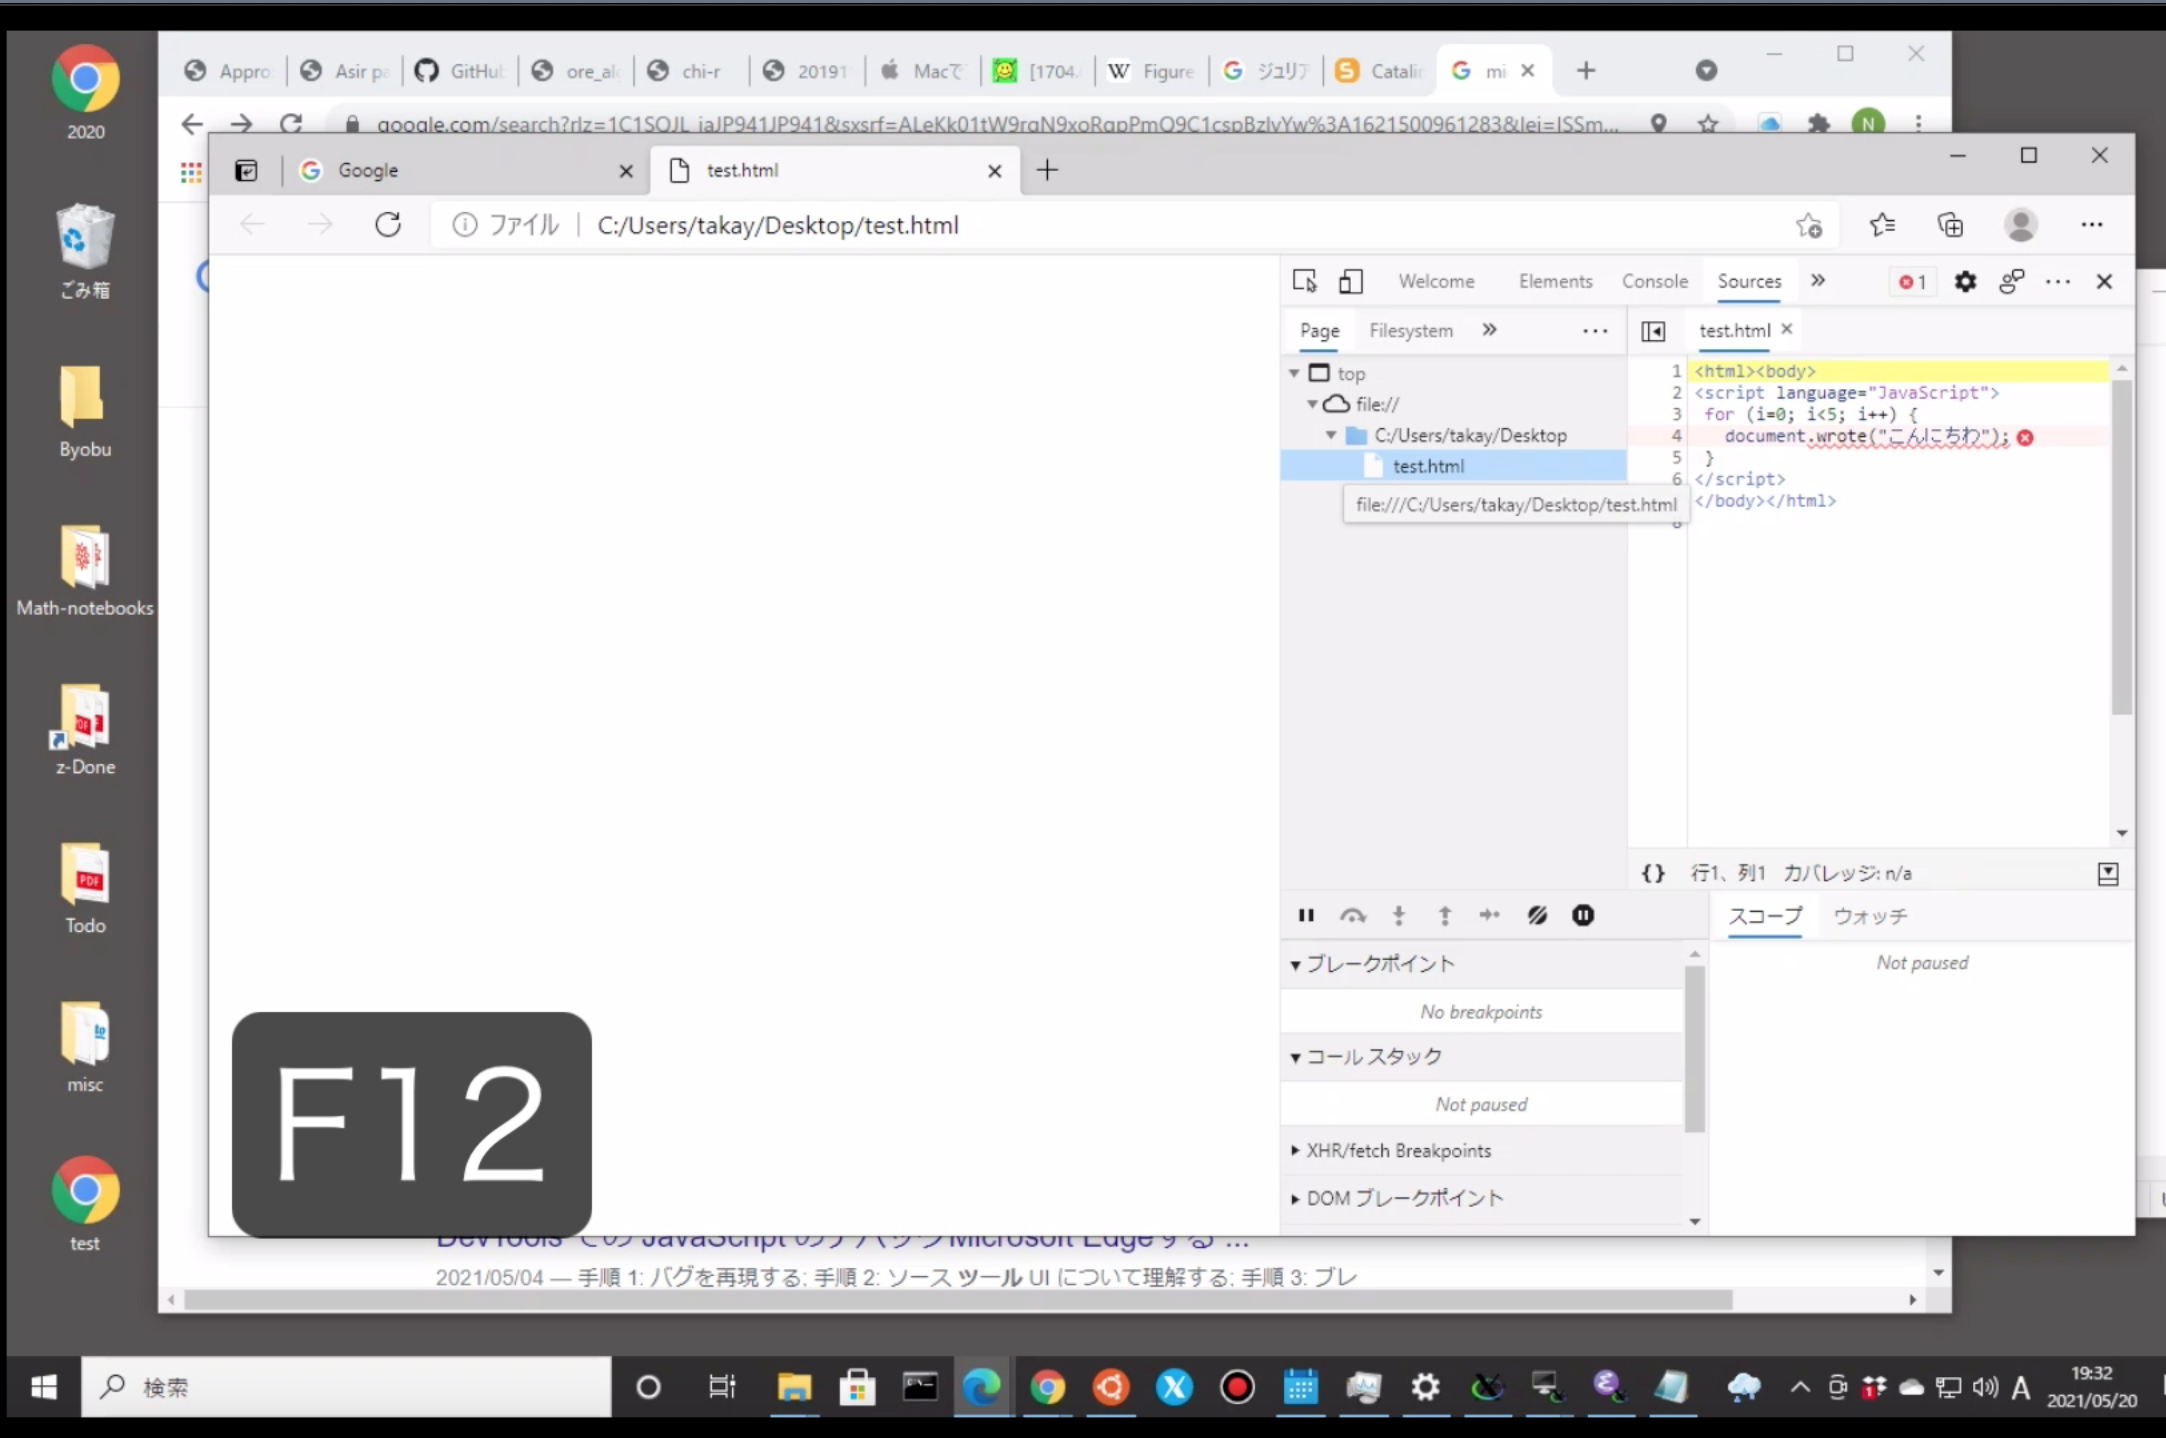Viewport: 2166px width, 1438px height.
Task: Switch to the Elements tab
Action: [x=1555, y=281]
